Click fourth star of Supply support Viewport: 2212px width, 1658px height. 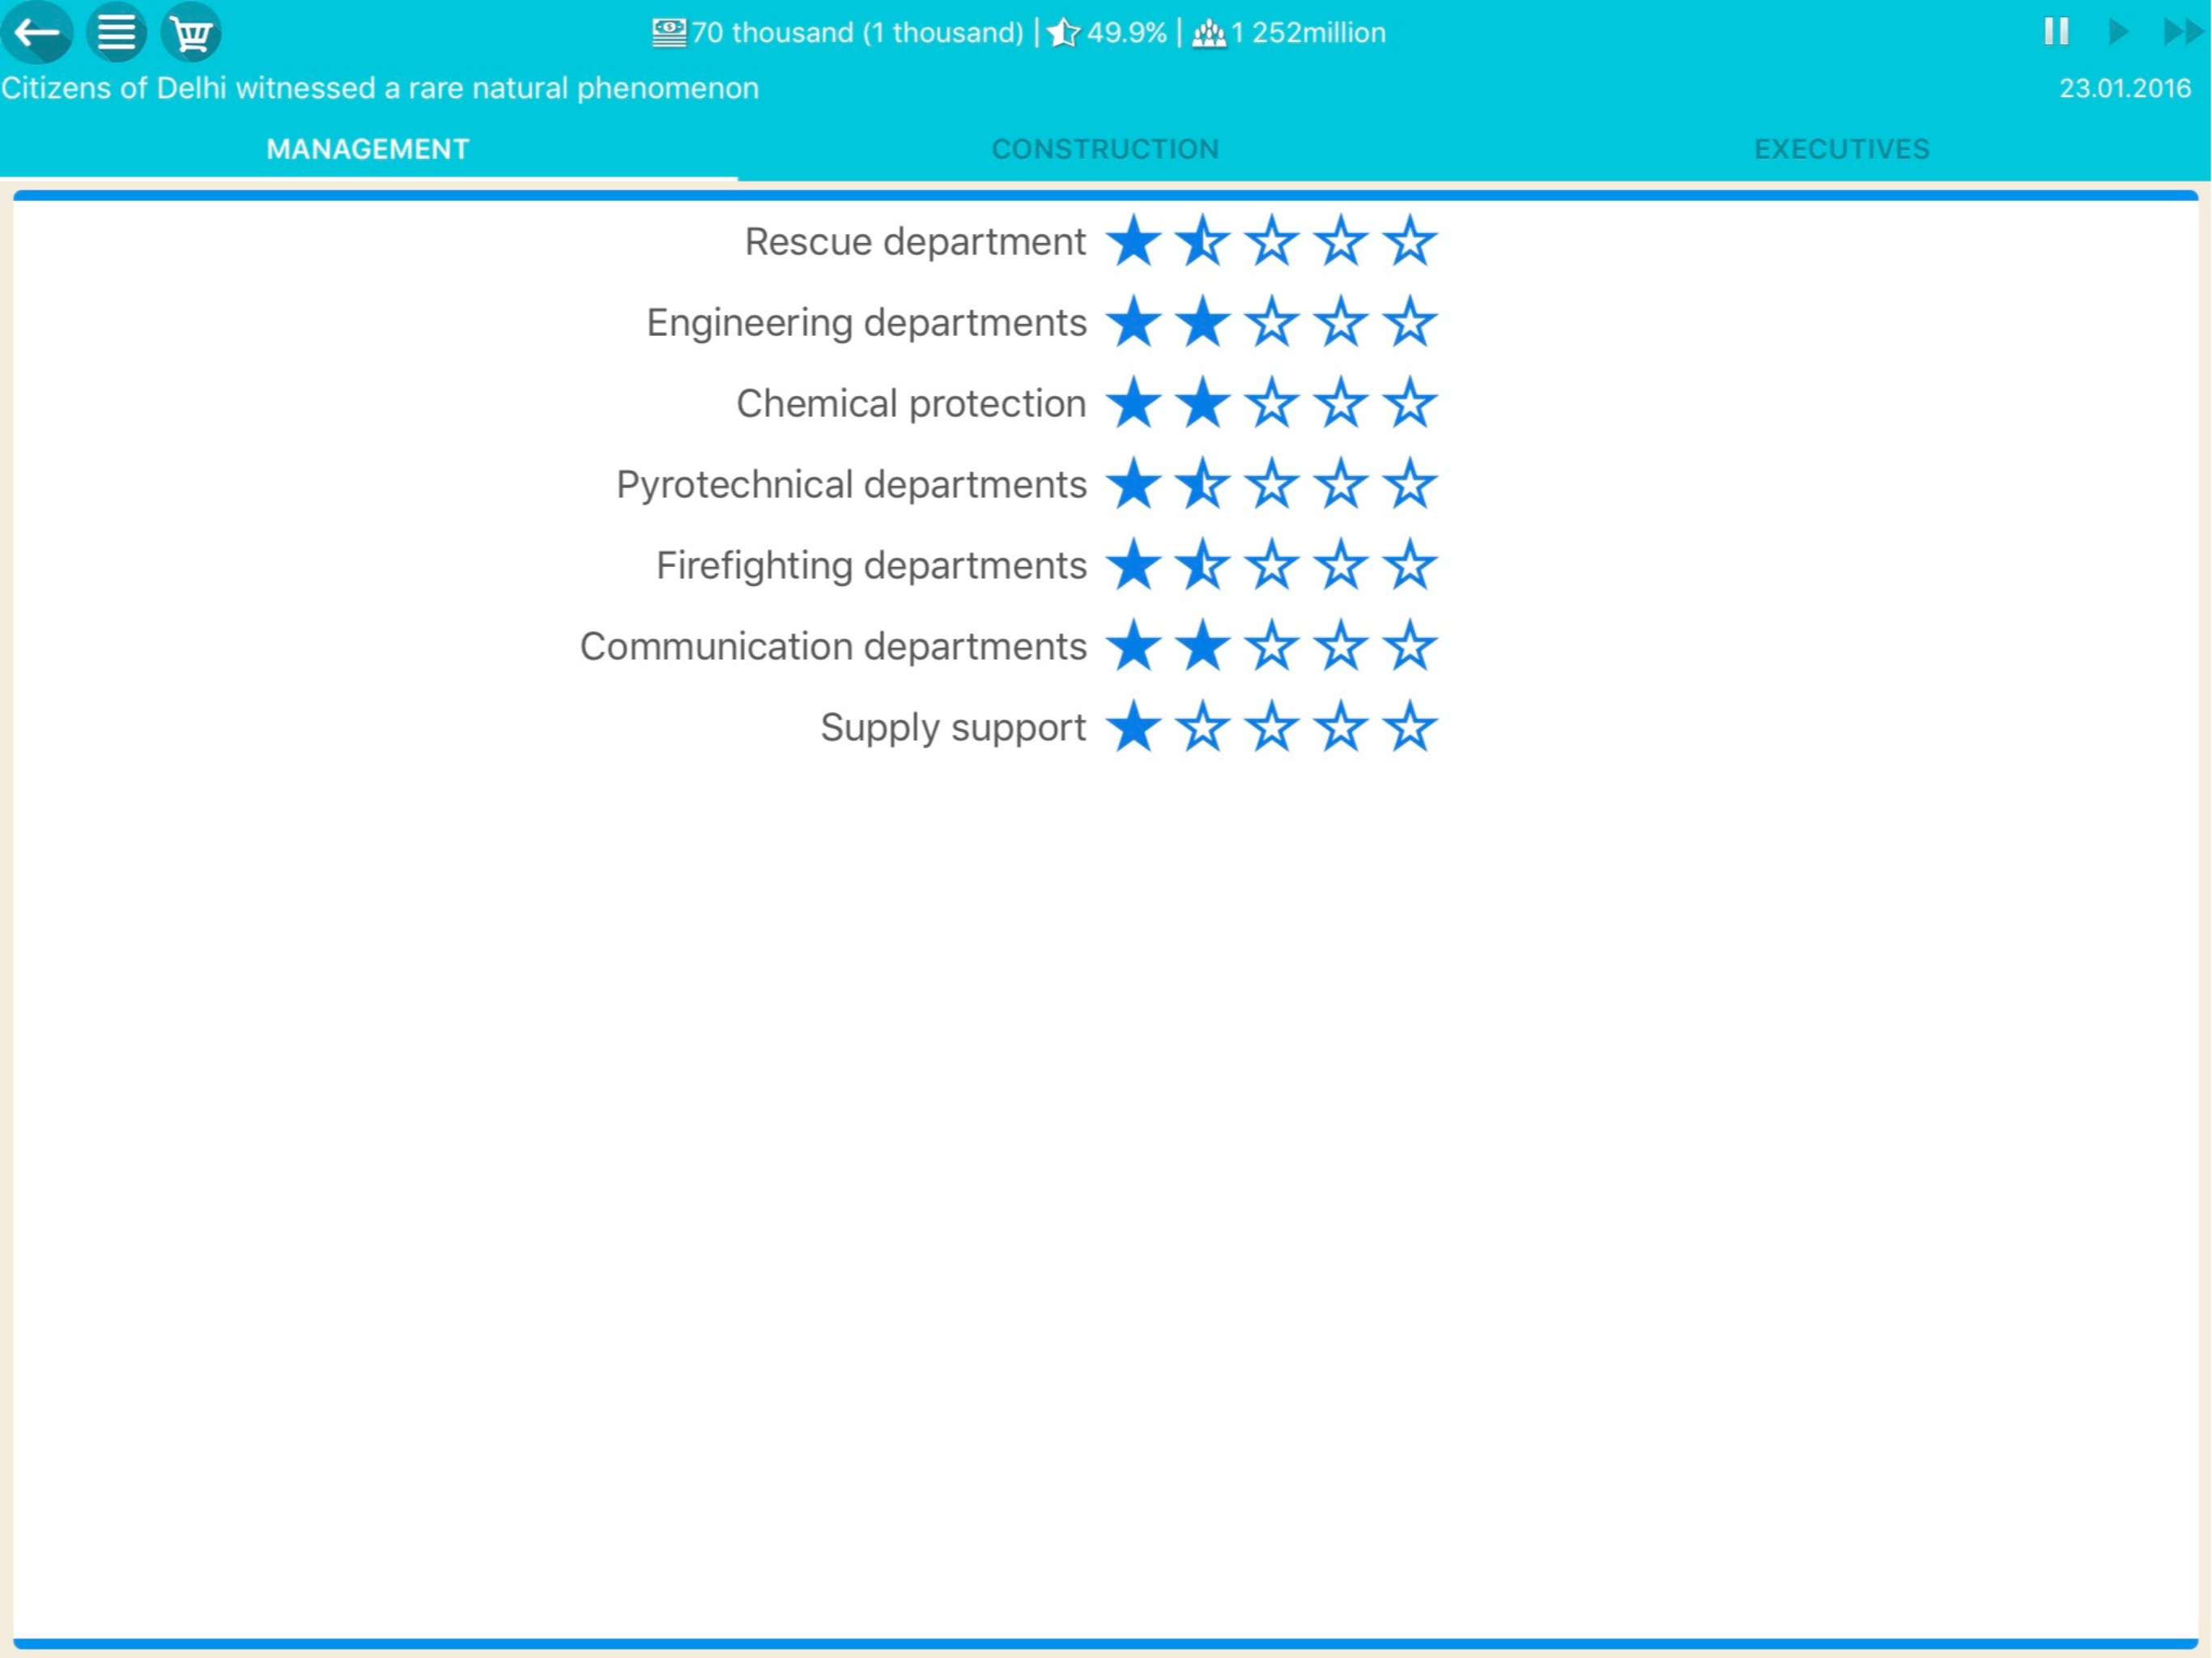point(1340,728)
